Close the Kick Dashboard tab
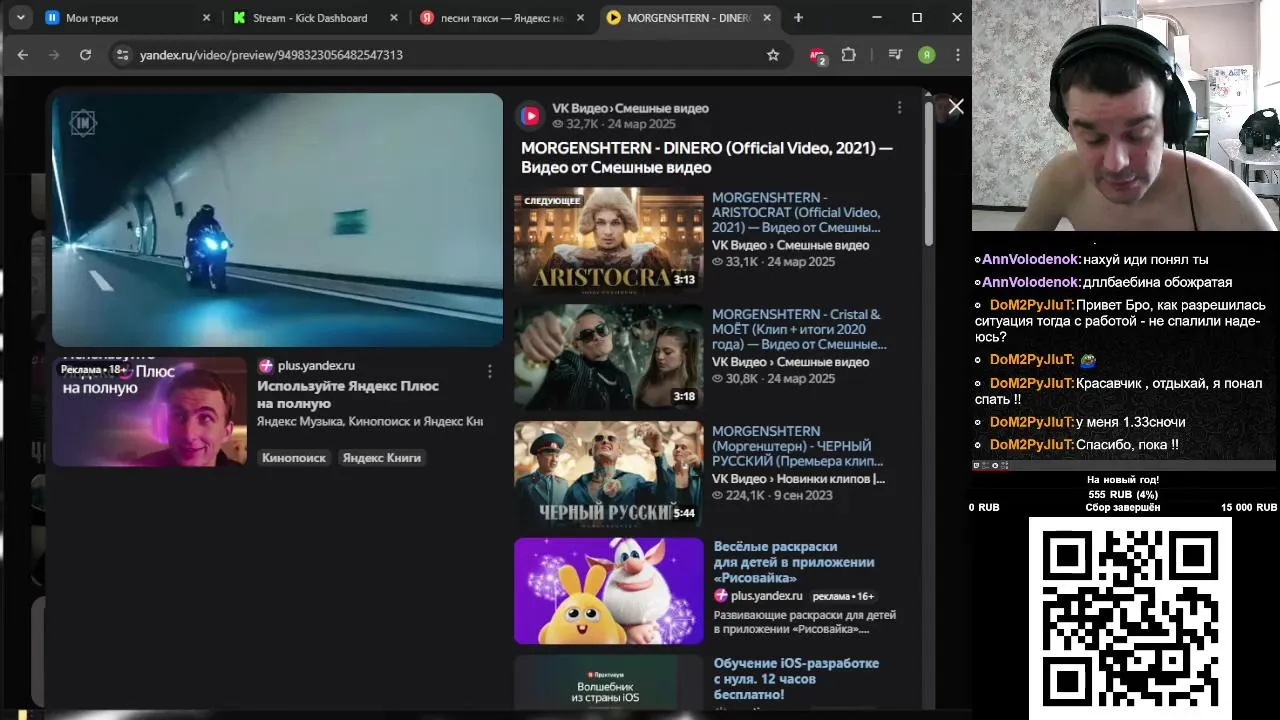1280x720 pixels. tap(394, 18)
